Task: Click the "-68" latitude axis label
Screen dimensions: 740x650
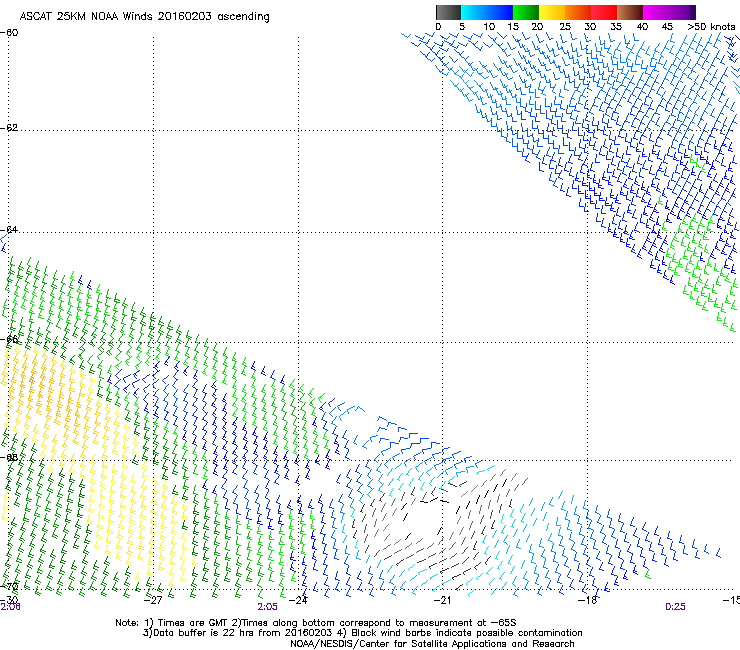Action: 9,457
